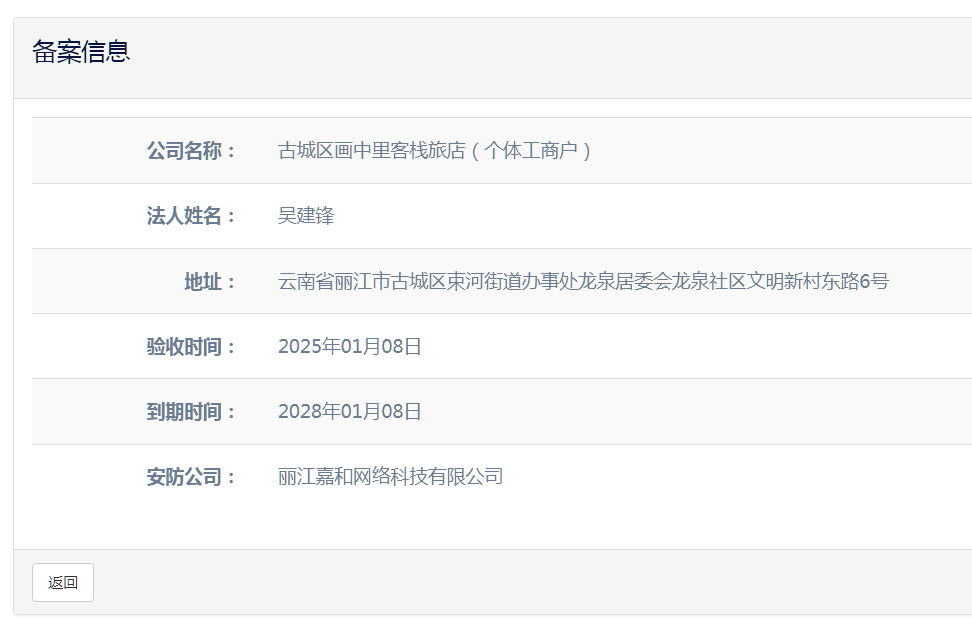The image size is (972, 637).
Task: Select the 公司名称 field label
Action: pos(190,151)
